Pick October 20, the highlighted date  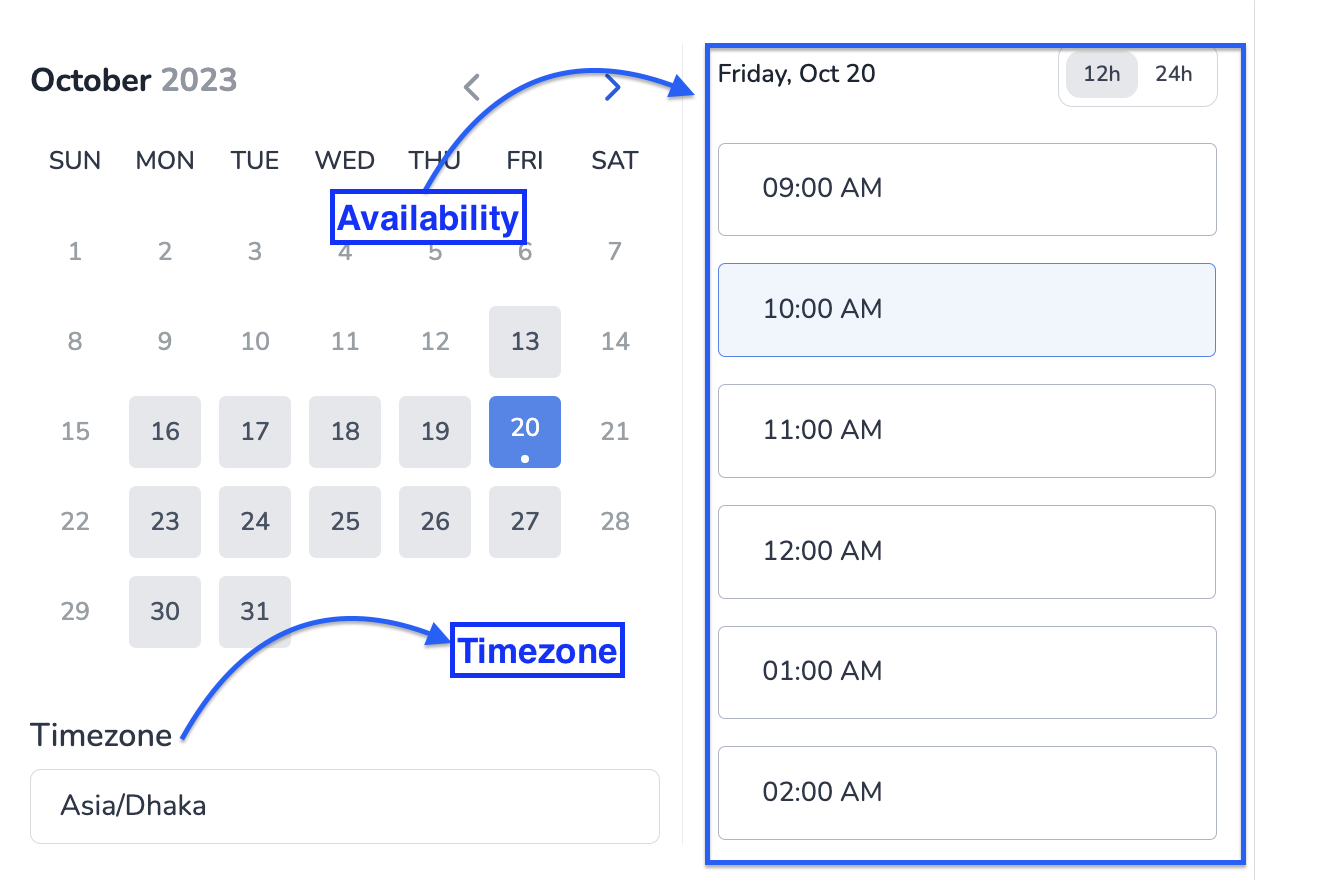tap(524, 431)
